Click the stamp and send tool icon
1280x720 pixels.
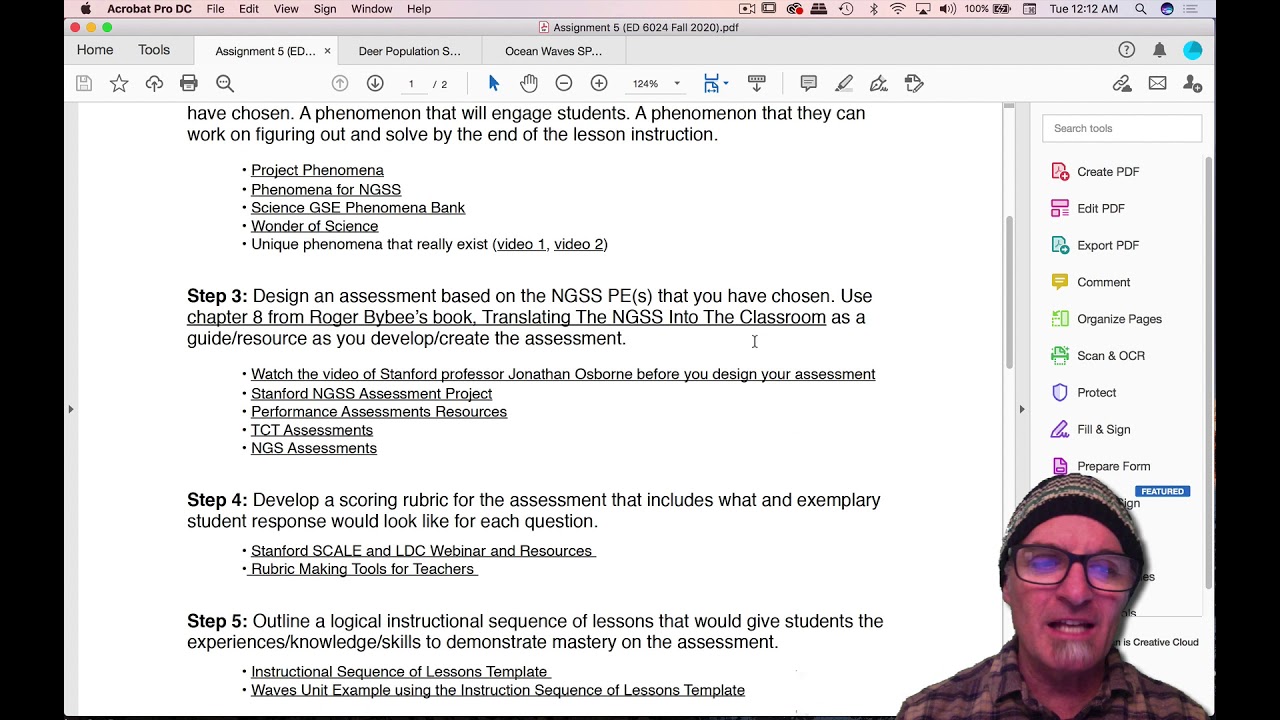click(x=914, y=84)
